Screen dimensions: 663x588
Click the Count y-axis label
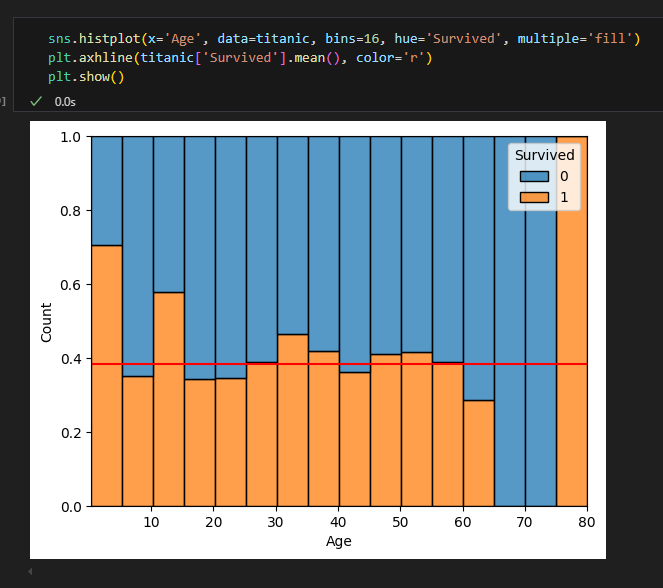tap(46, 322)
